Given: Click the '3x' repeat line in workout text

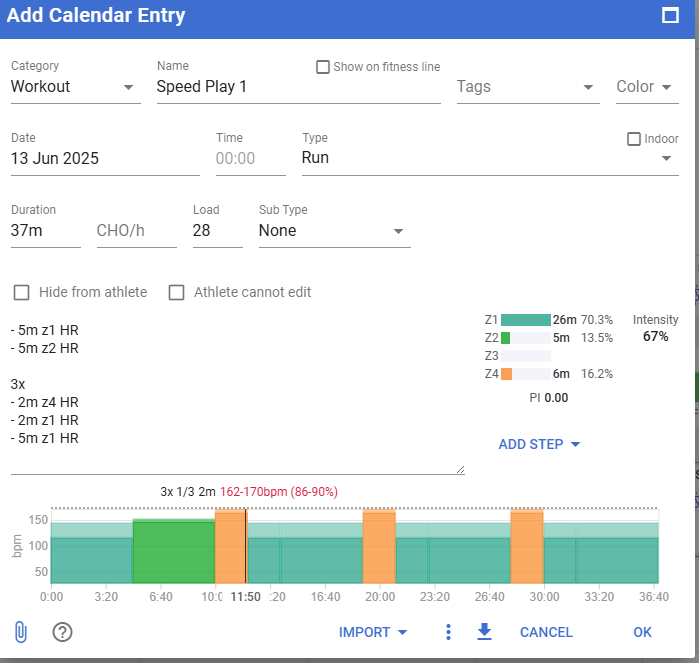Looking at the screenshot, I should pyautogui.click(x=18, y=384).
